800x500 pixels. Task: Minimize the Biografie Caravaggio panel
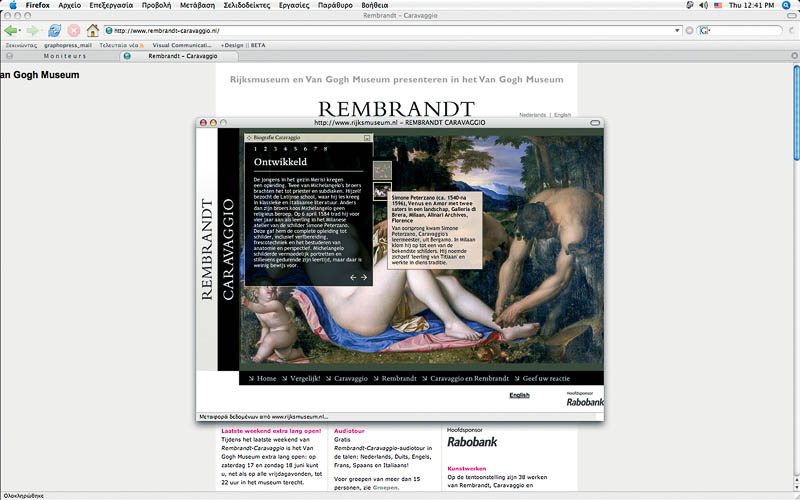(367, 138)
